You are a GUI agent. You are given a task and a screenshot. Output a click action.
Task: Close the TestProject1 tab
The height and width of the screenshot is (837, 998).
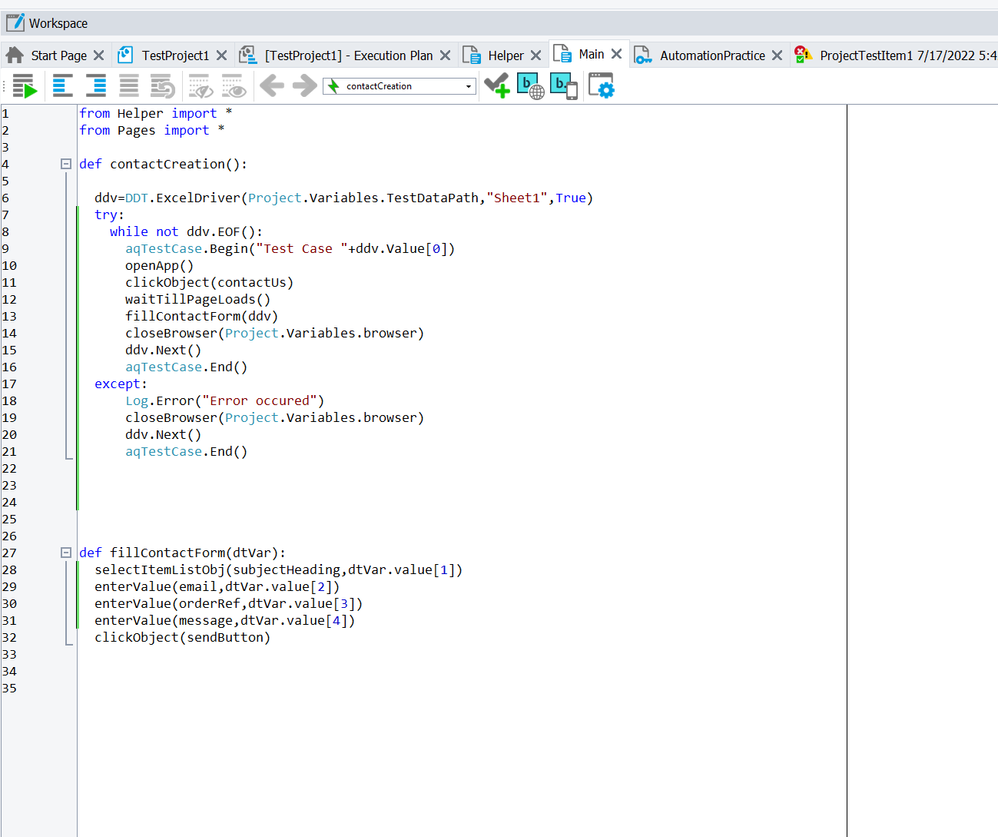coord(222,56)
